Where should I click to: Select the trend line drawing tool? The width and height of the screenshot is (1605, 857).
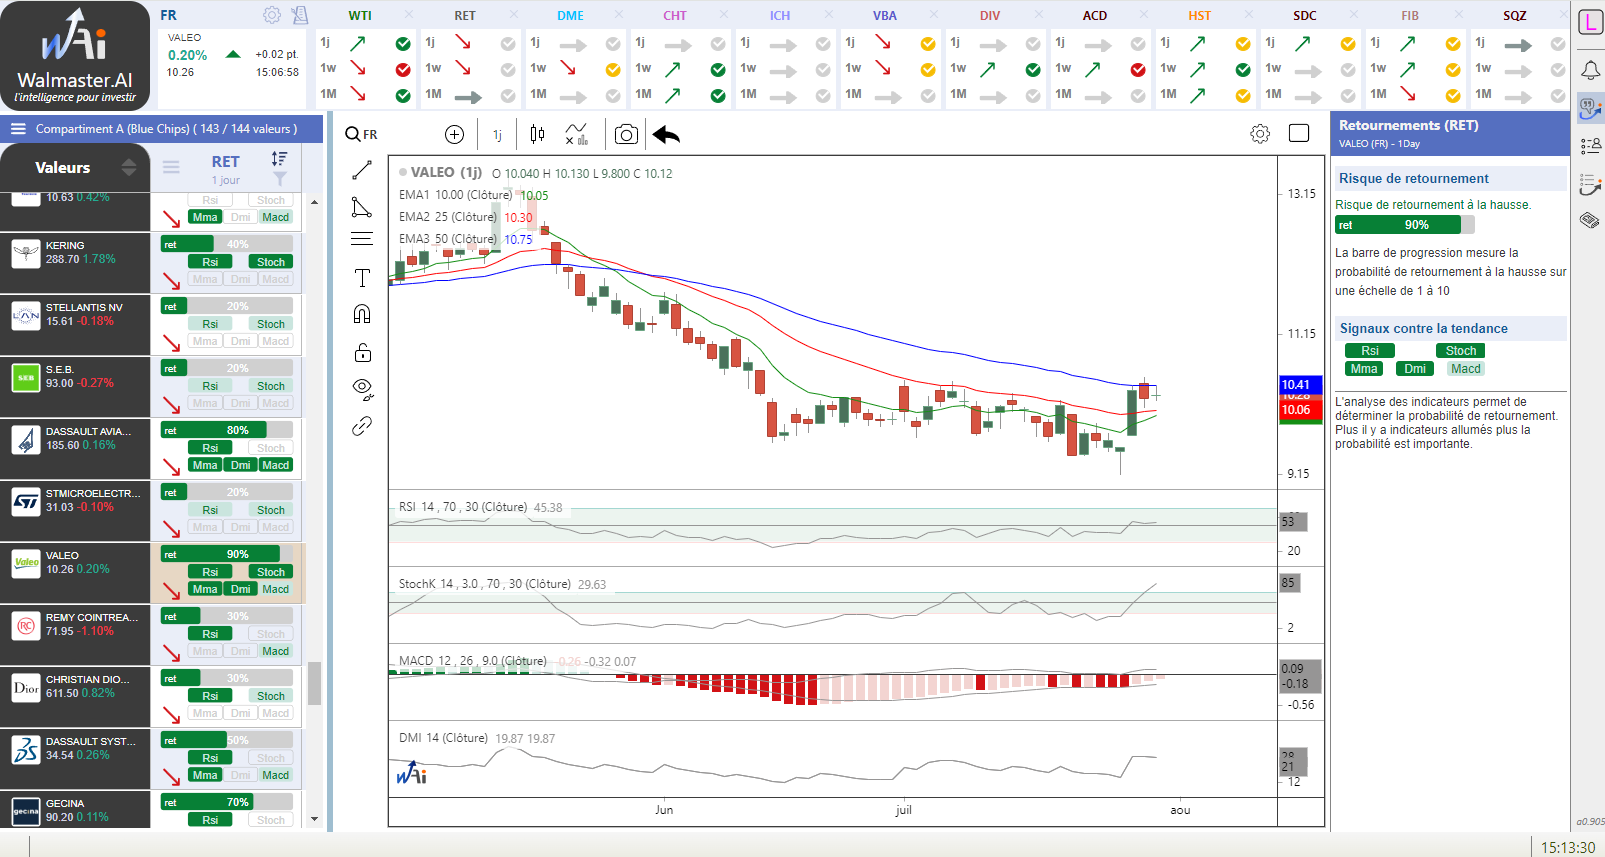(362, 170)
